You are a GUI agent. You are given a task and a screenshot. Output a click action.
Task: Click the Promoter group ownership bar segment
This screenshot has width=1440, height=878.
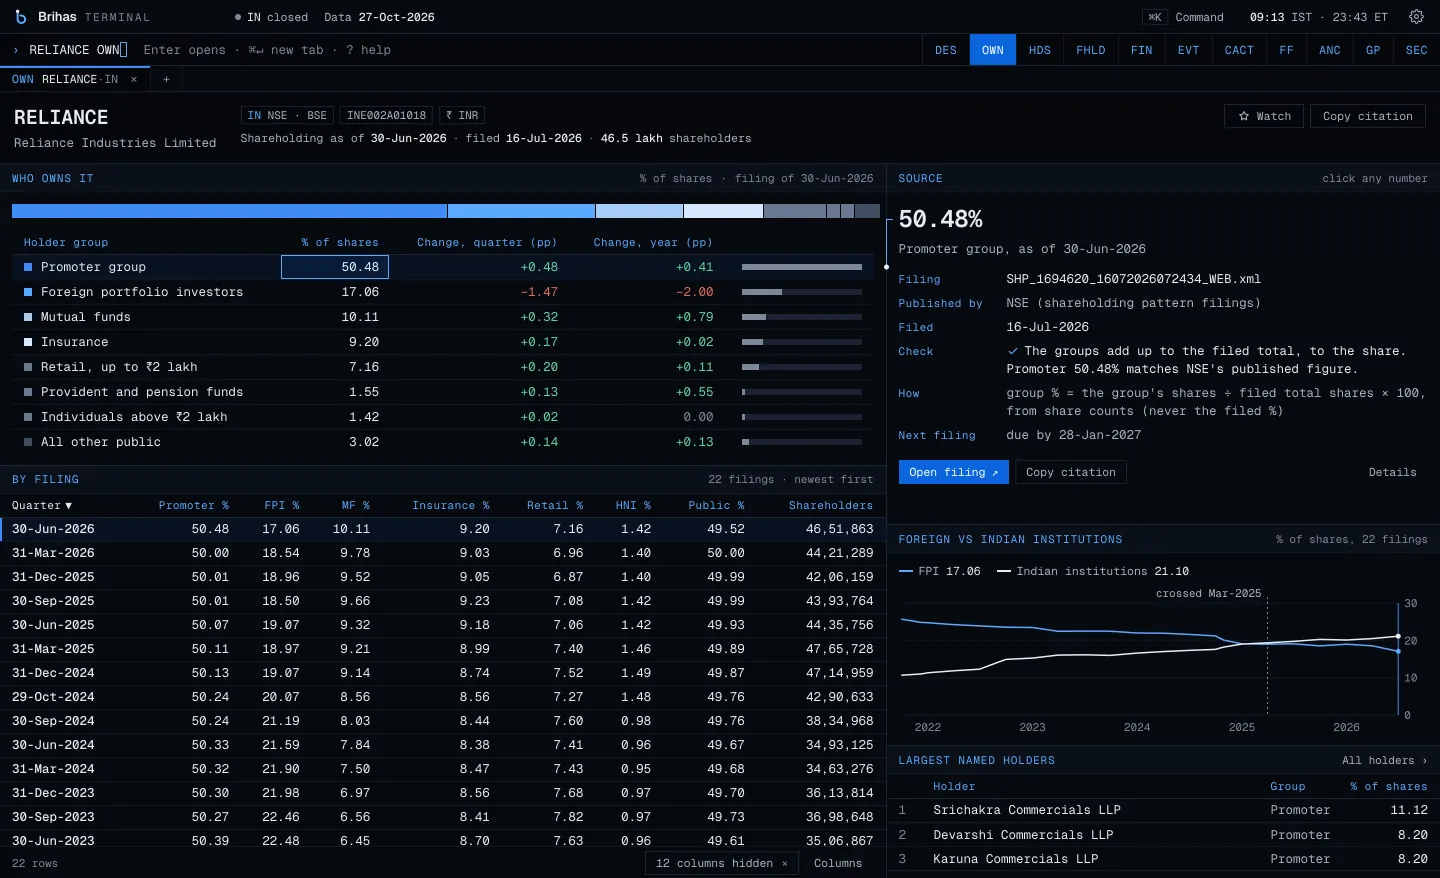coord(229,211)
